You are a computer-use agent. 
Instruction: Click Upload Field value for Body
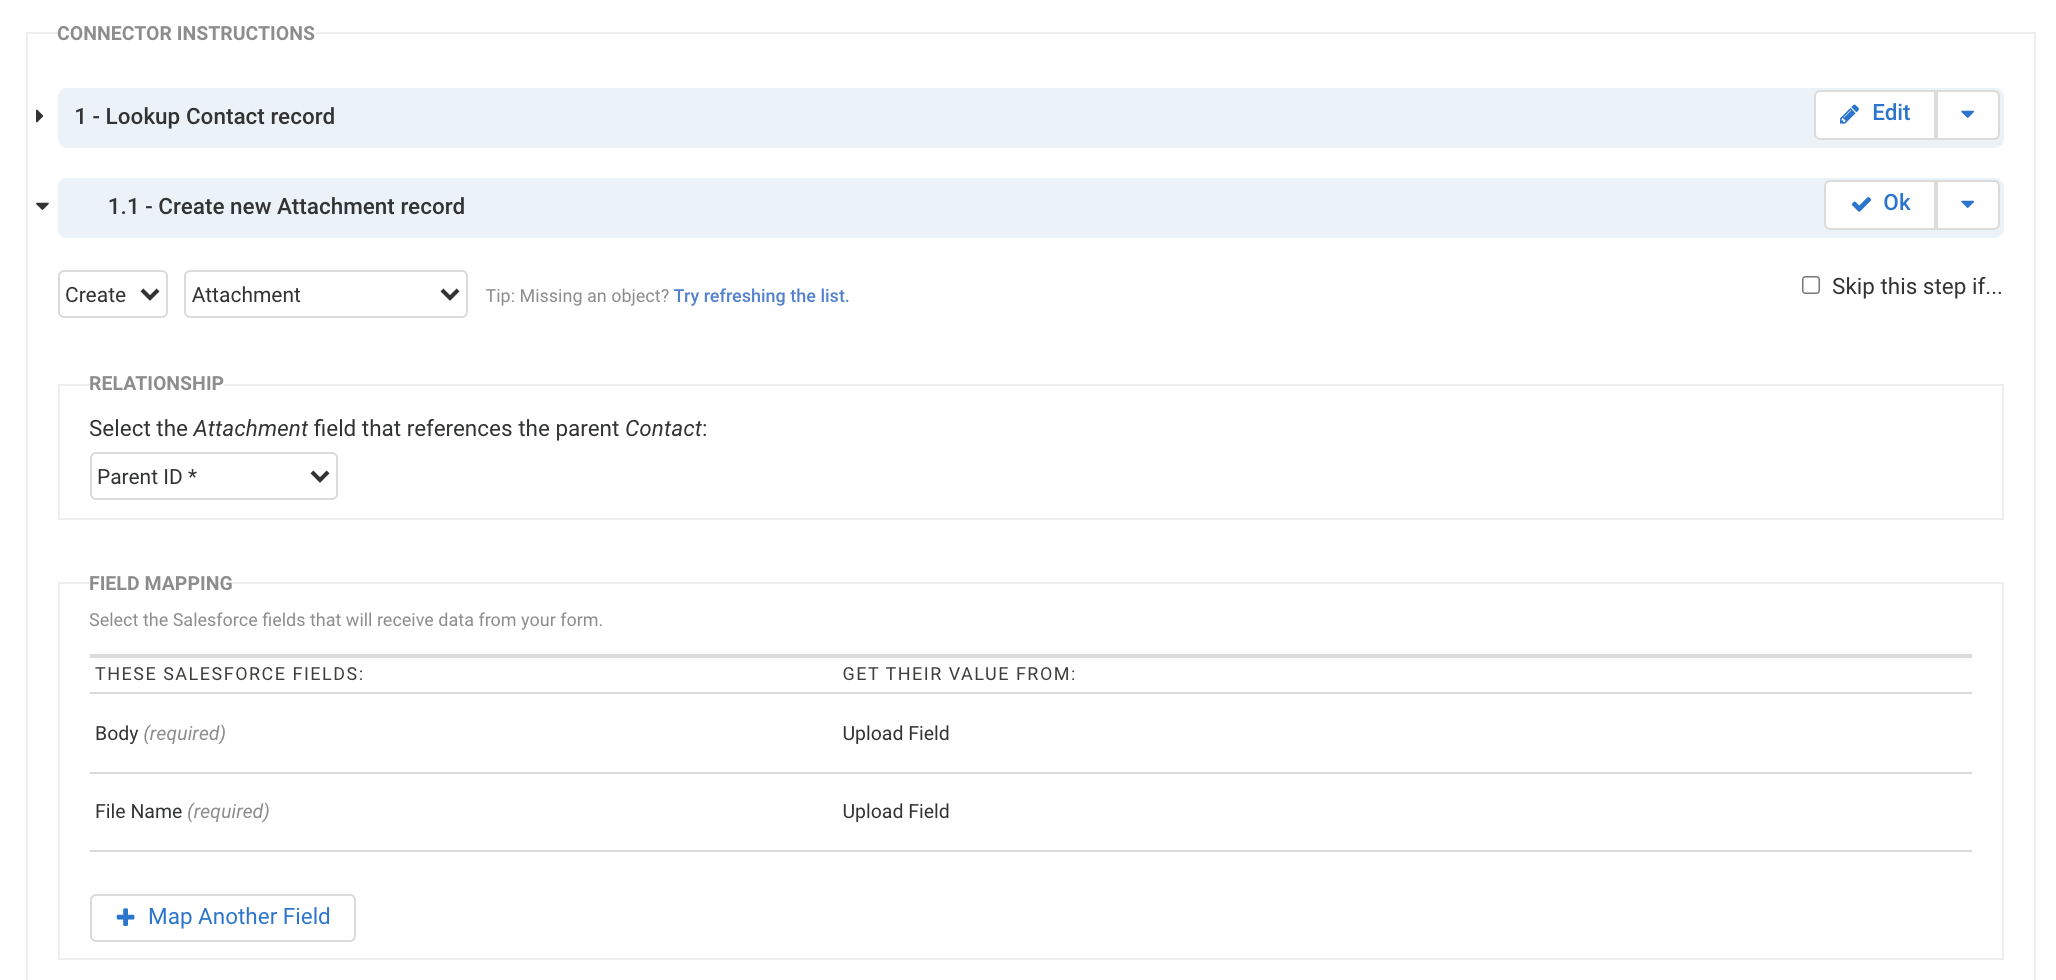click(895, 733)
